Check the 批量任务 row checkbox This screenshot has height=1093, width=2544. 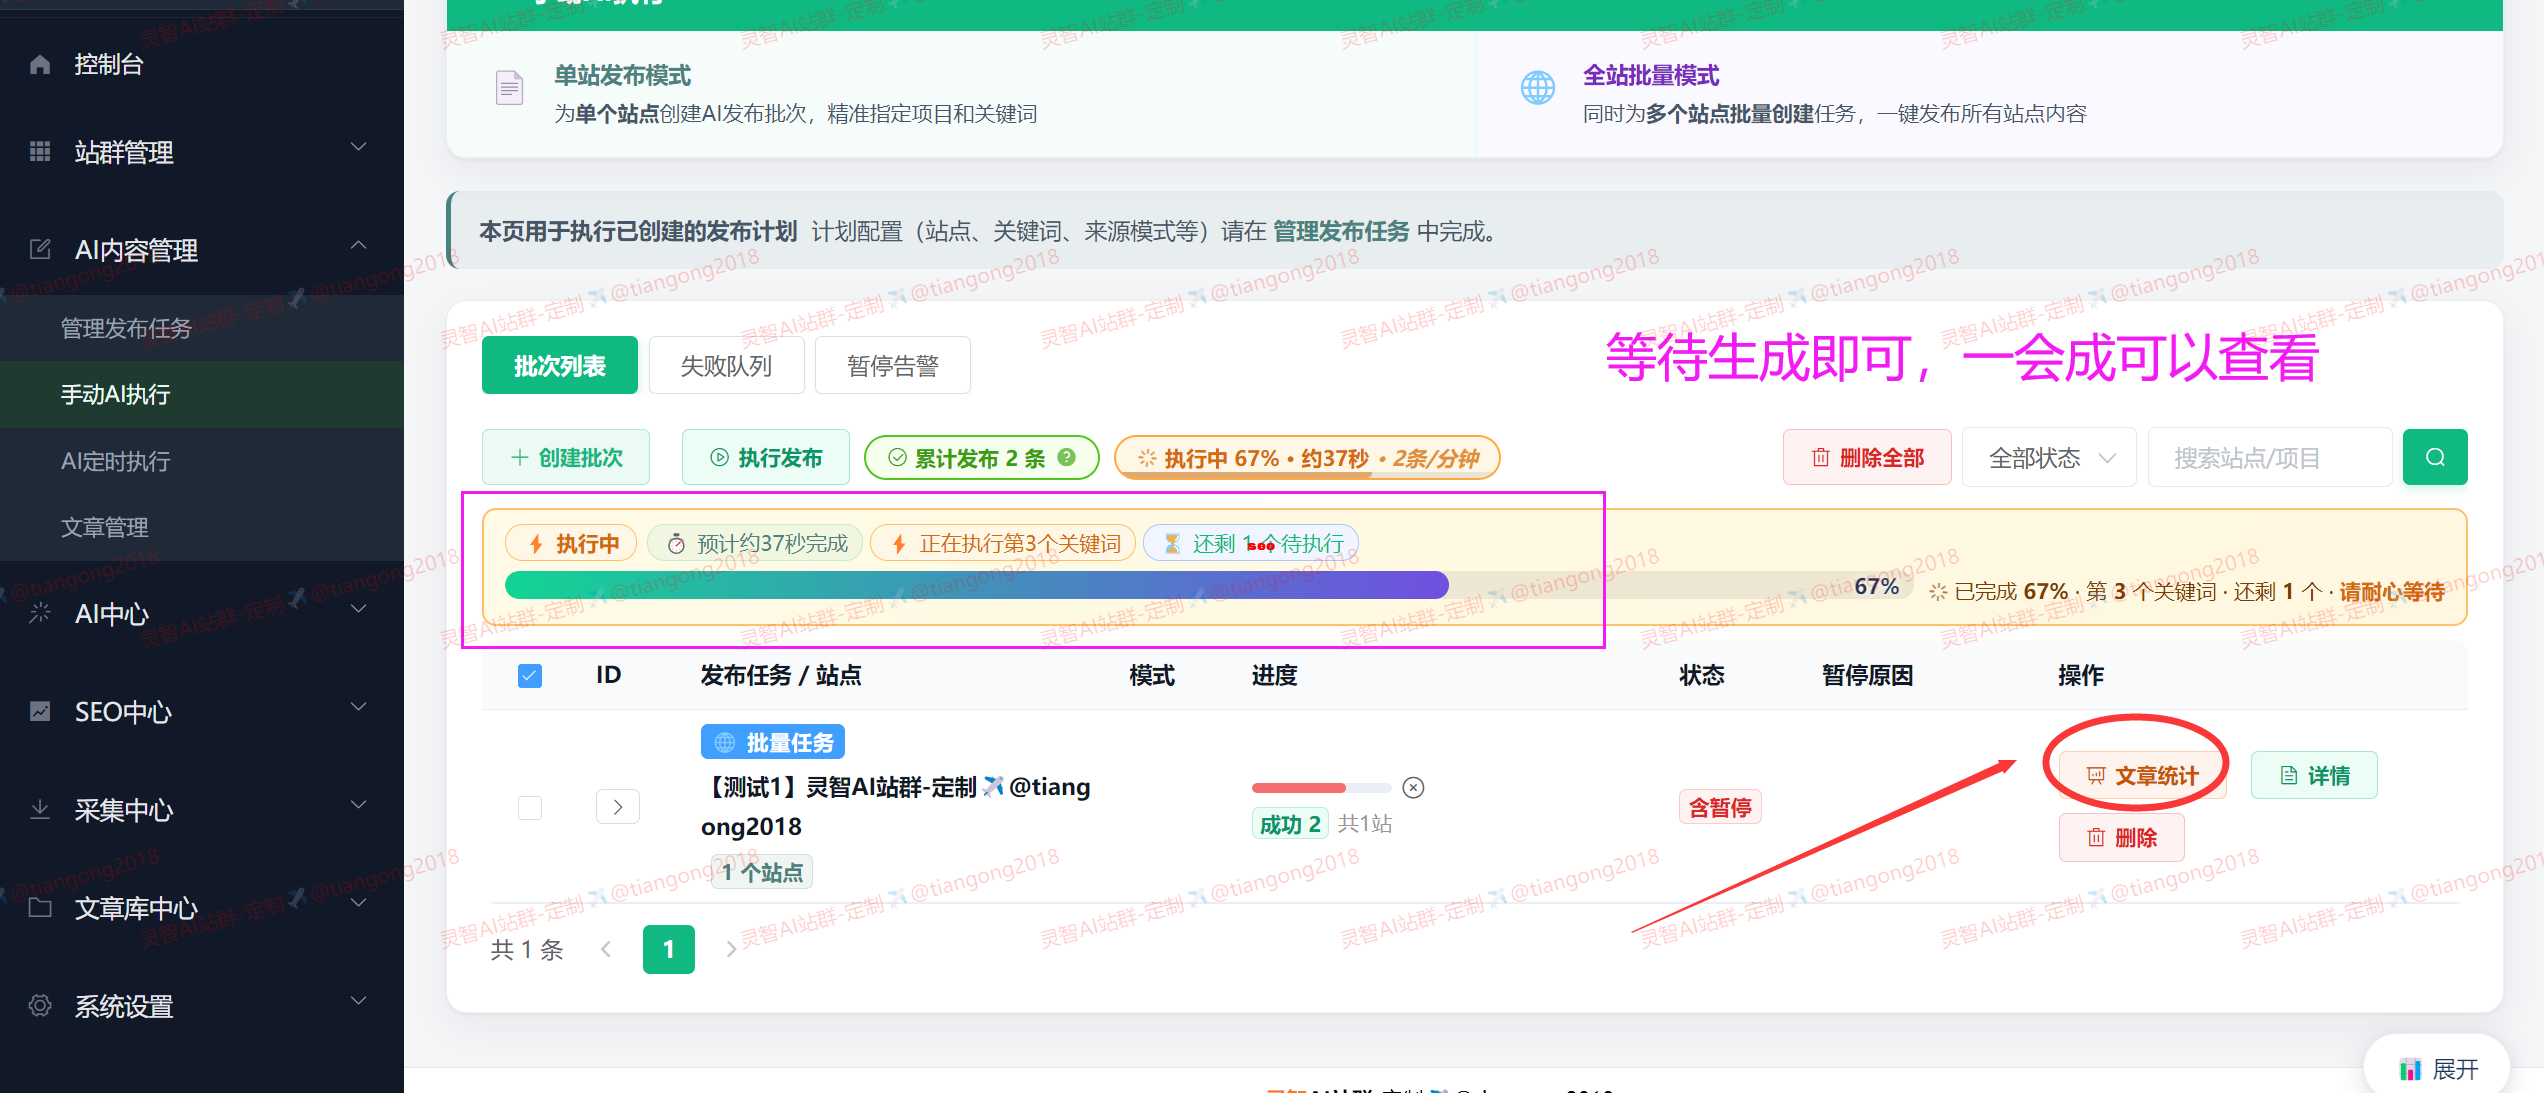(529, 807)
